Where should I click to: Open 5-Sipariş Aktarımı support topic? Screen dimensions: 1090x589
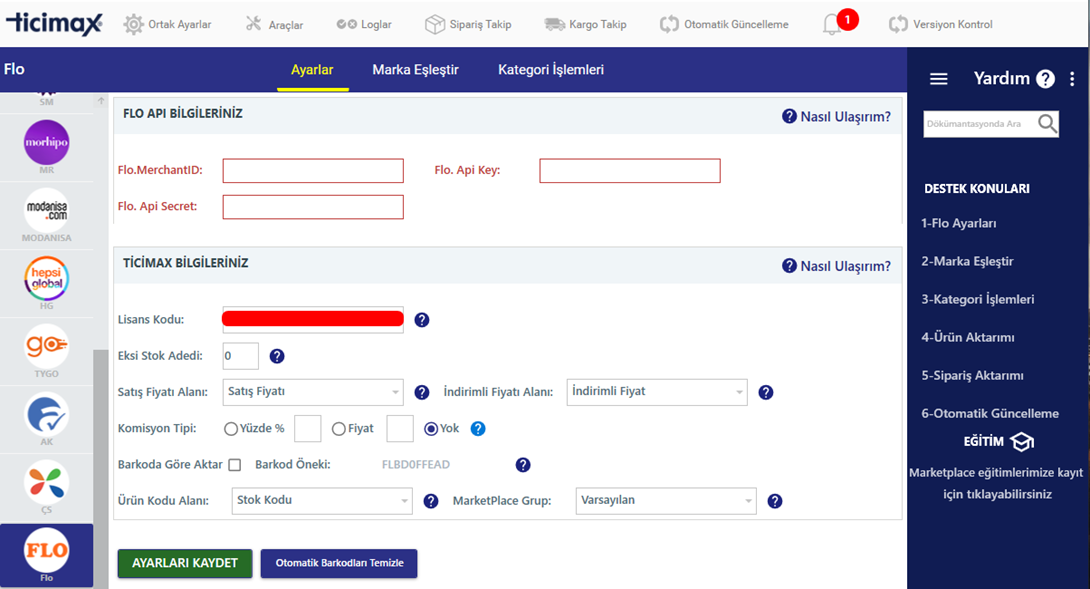coord(972,376)
